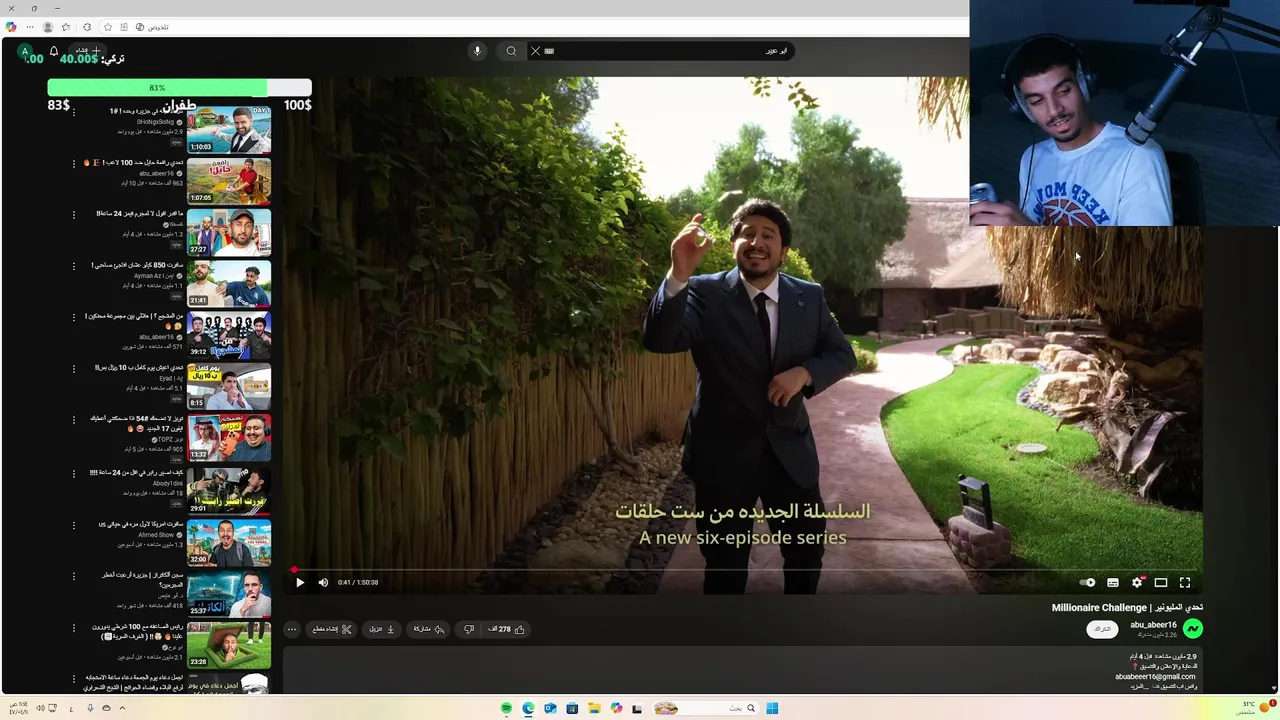The height and width of the screenshot is (720, 1280).
Task: Enter fullscreen in the video player
Action: 1185,582
